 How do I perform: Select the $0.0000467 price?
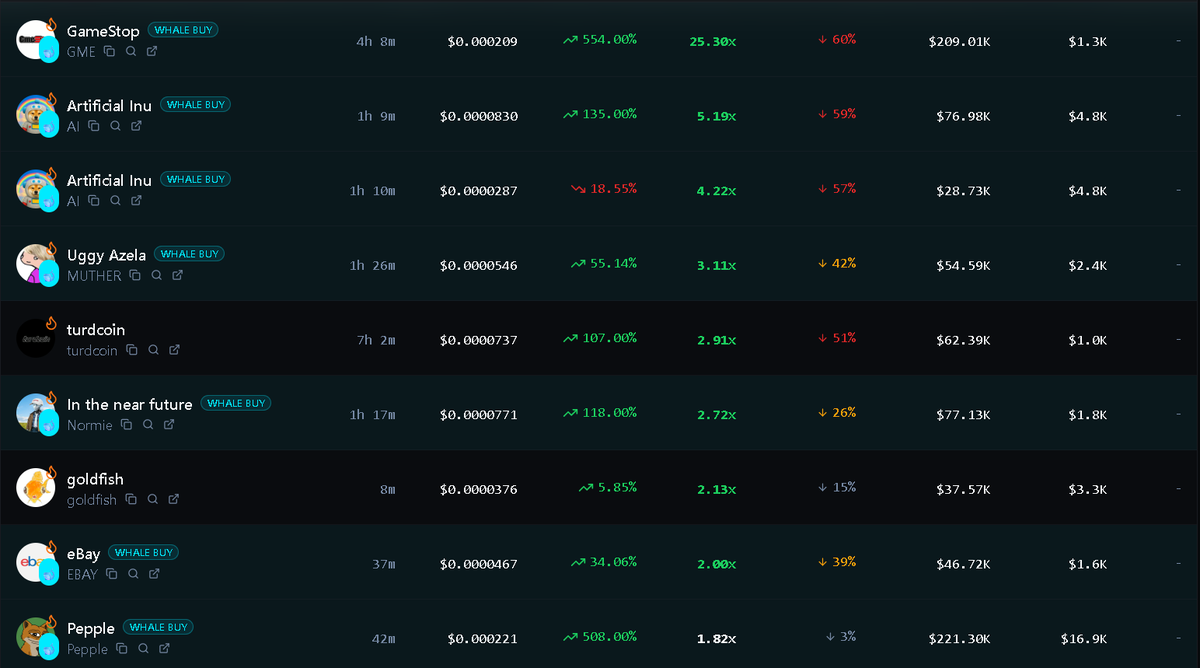coord(479,564)
